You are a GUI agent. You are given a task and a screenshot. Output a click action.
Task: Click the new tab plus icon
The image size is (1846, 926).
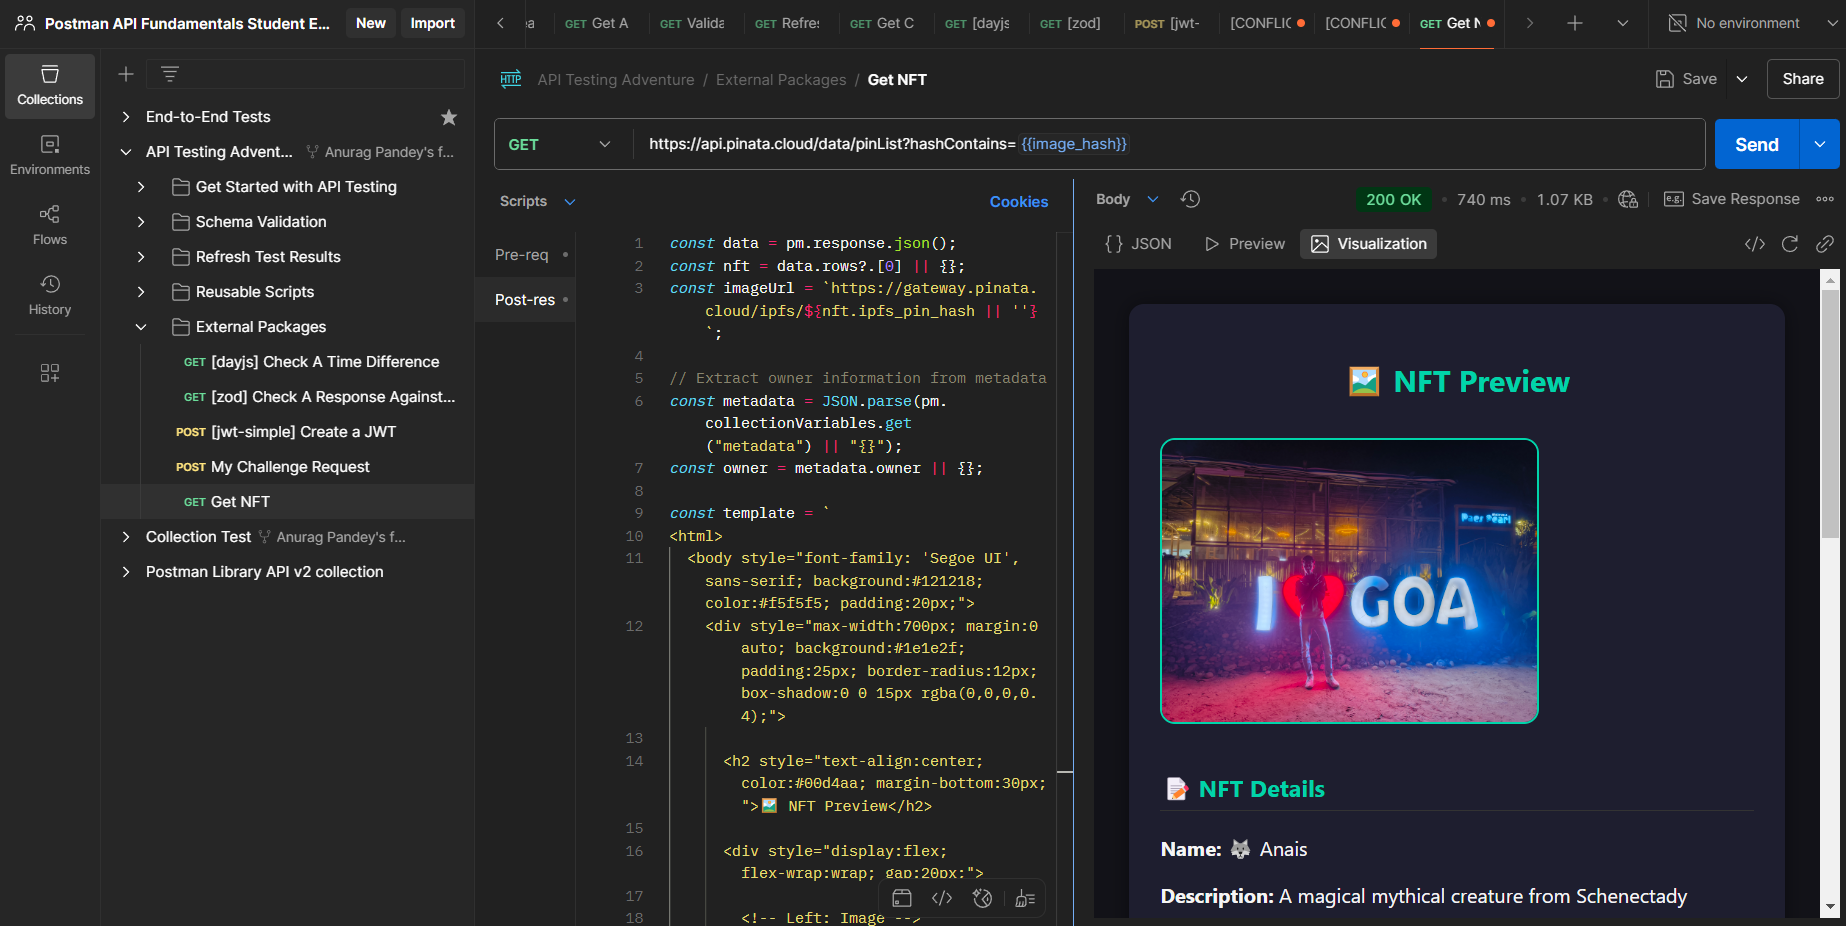point(1575,23)
